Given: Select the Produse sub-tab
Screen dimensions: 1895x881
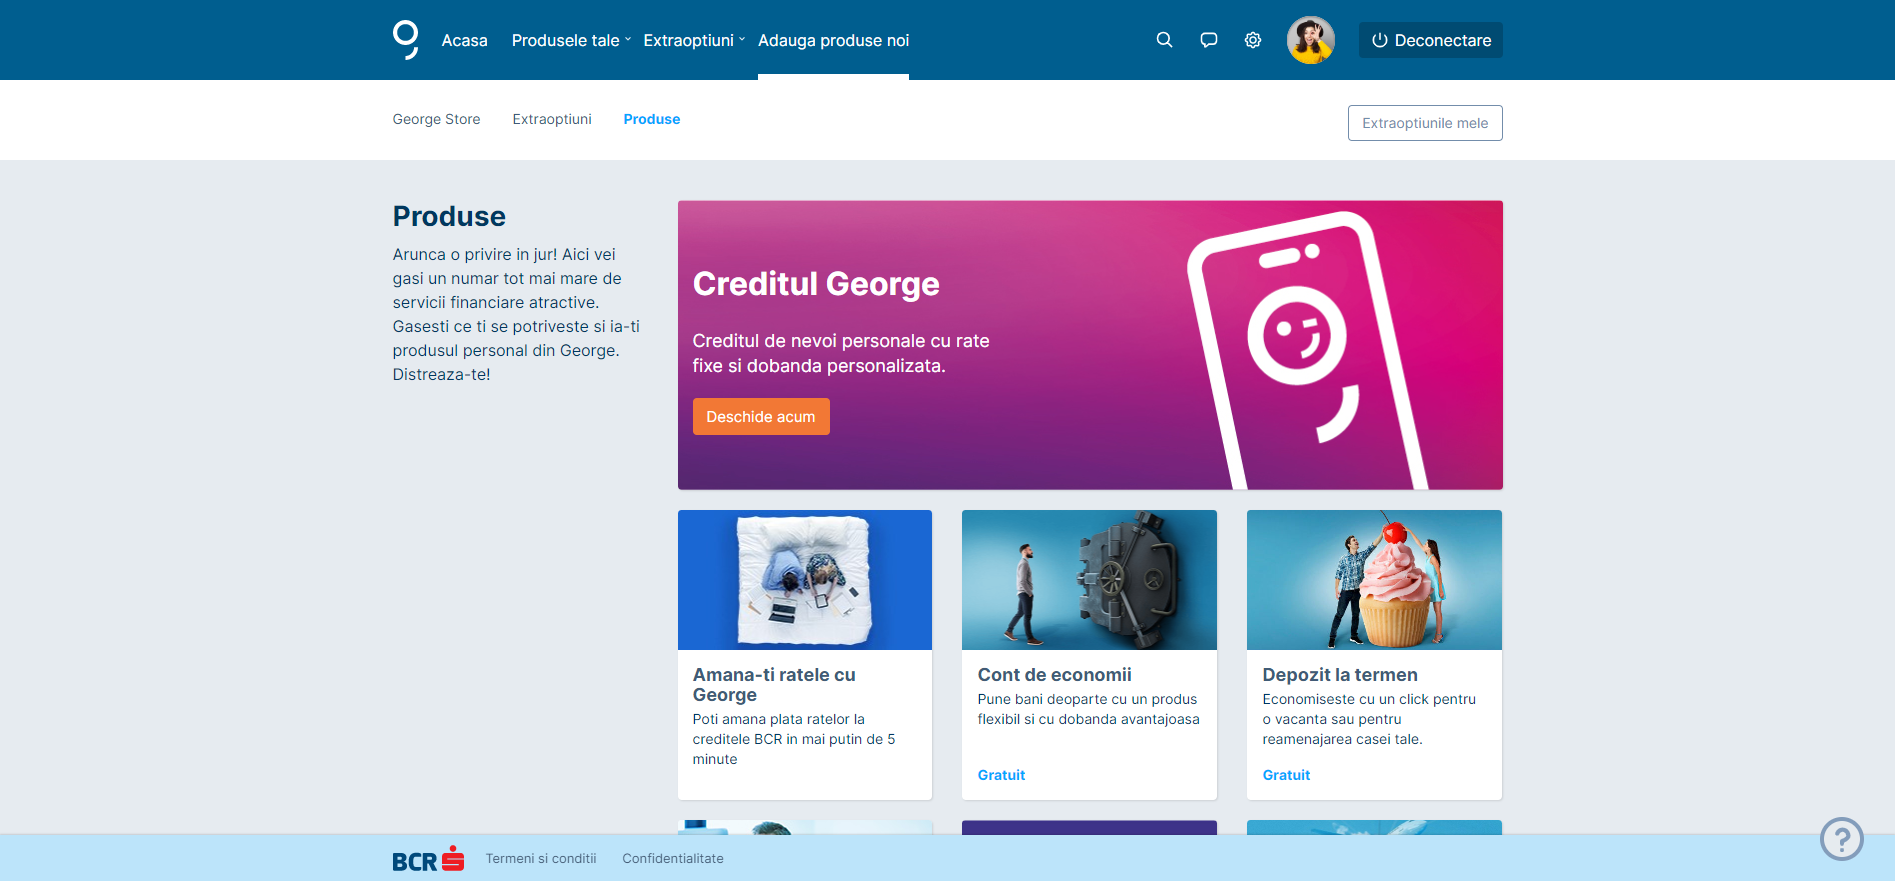Looking at the screenshot, I should pos(651,119).
